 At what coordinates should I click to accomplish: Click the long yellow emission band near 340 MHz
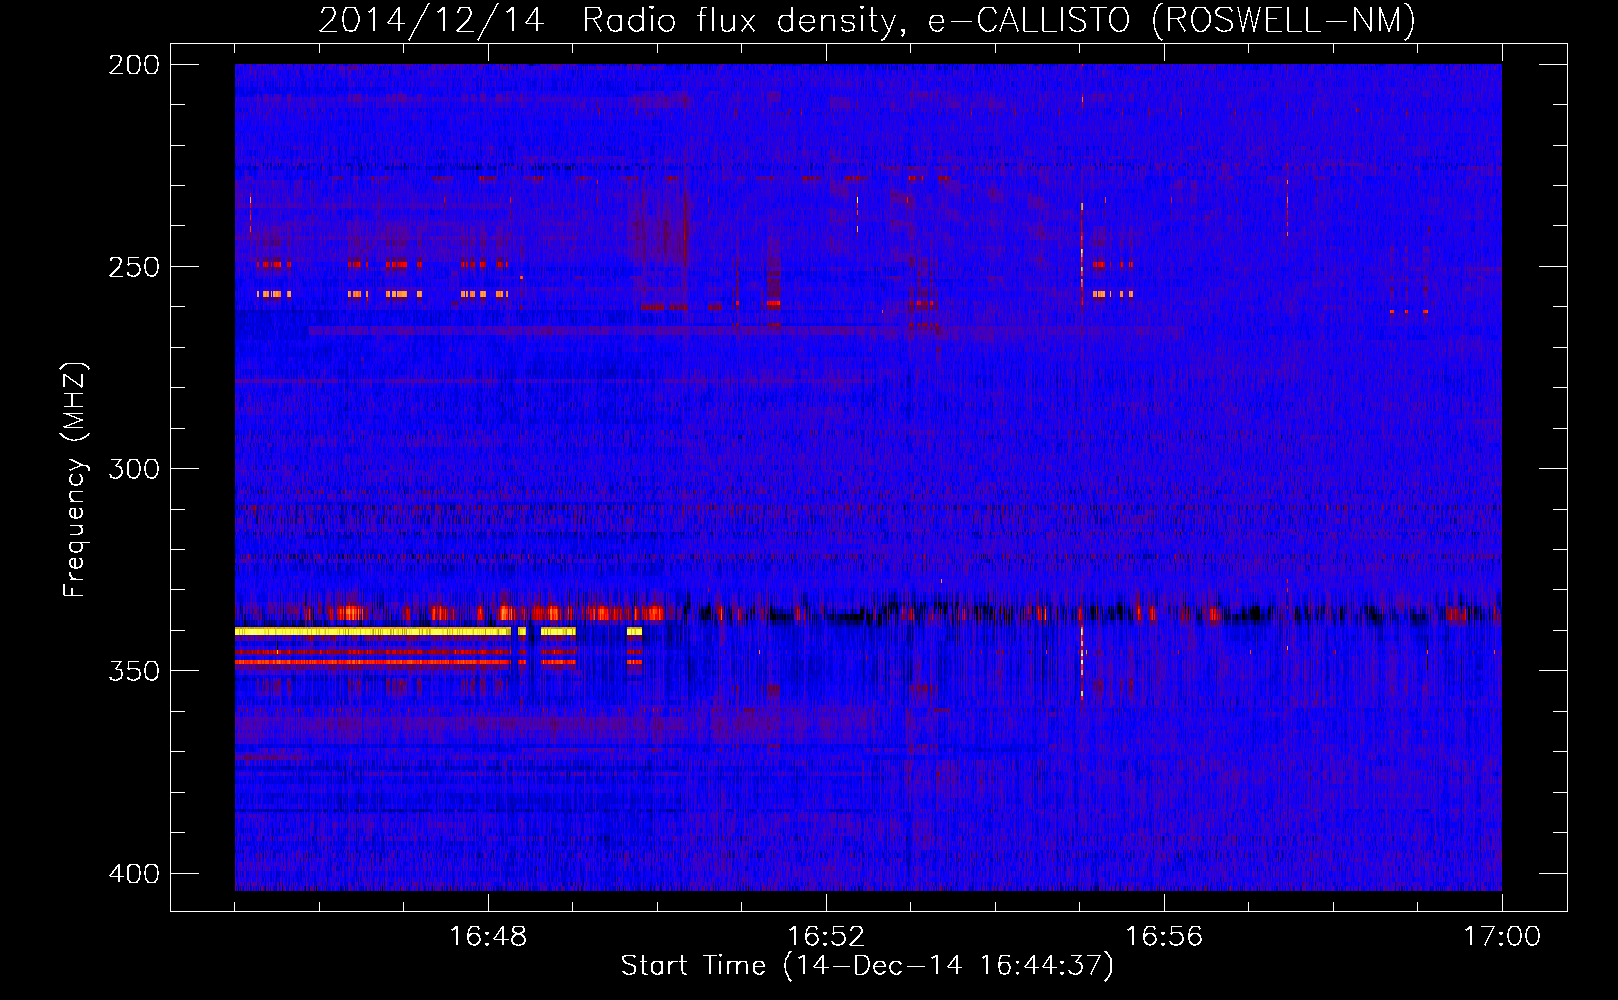373,632
